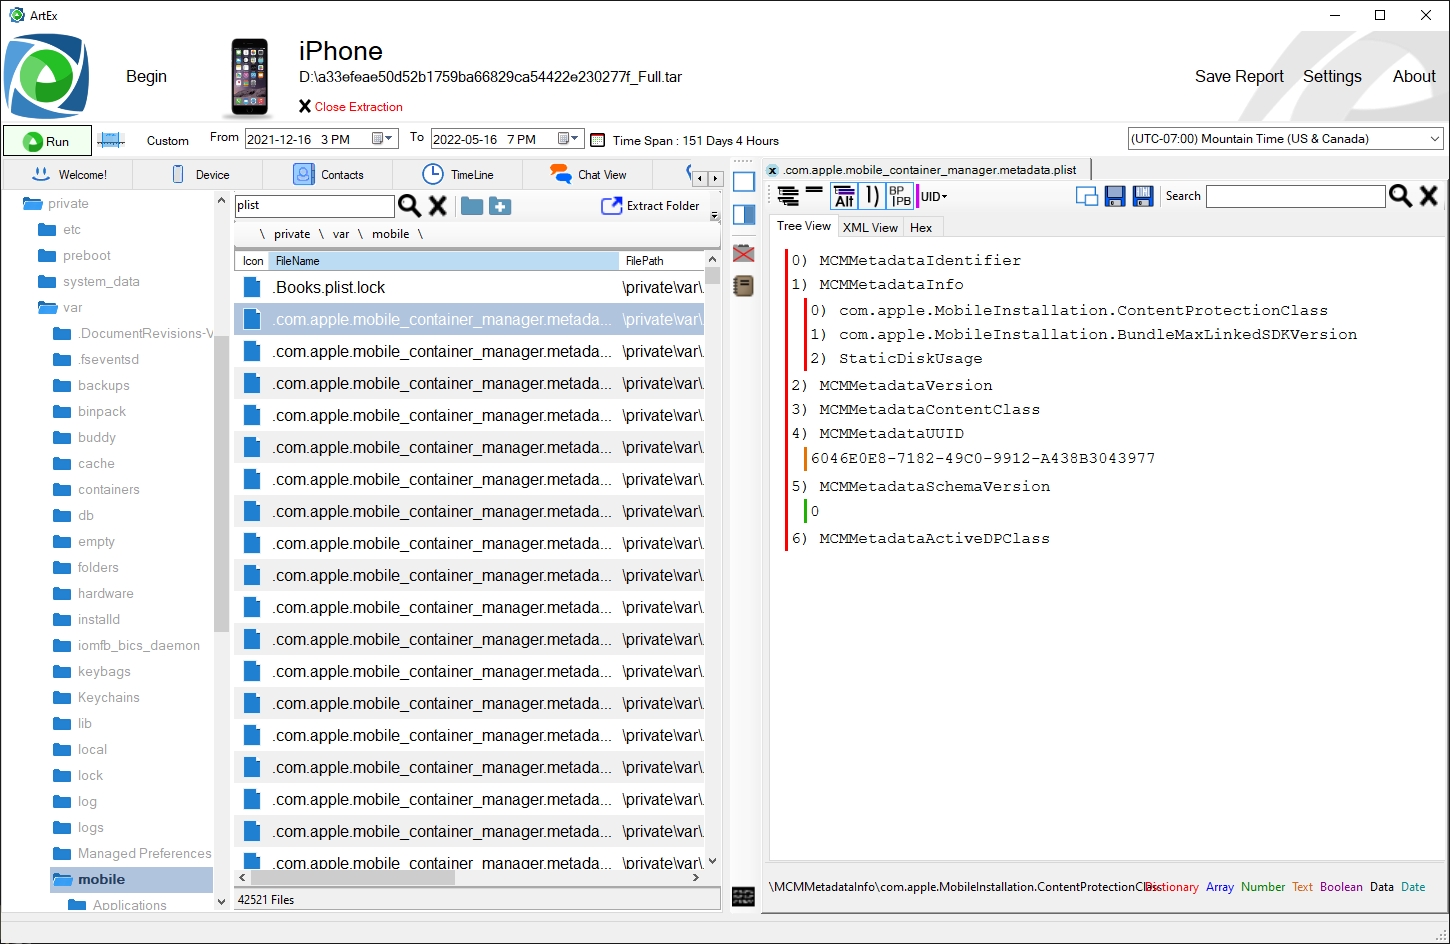Click the folder-with-plus icon
This screenshot has height=944, width=1450.
[500, 206]
